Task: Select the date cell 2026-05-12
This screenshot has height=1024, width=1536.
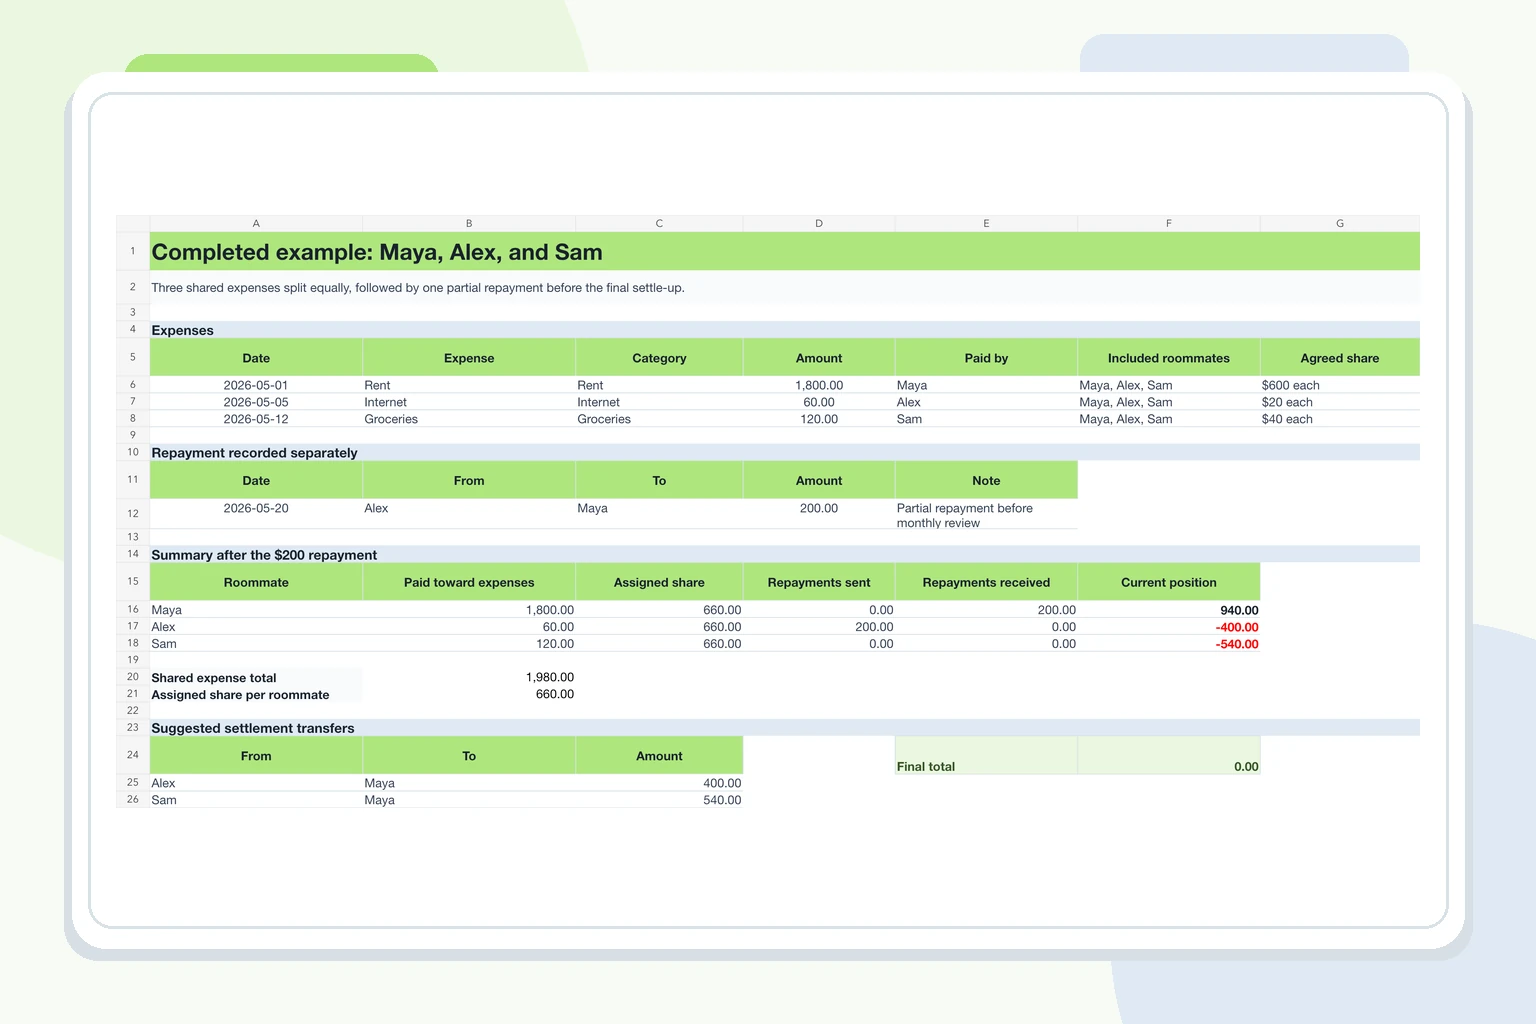Action: click(x=256, y=419)
